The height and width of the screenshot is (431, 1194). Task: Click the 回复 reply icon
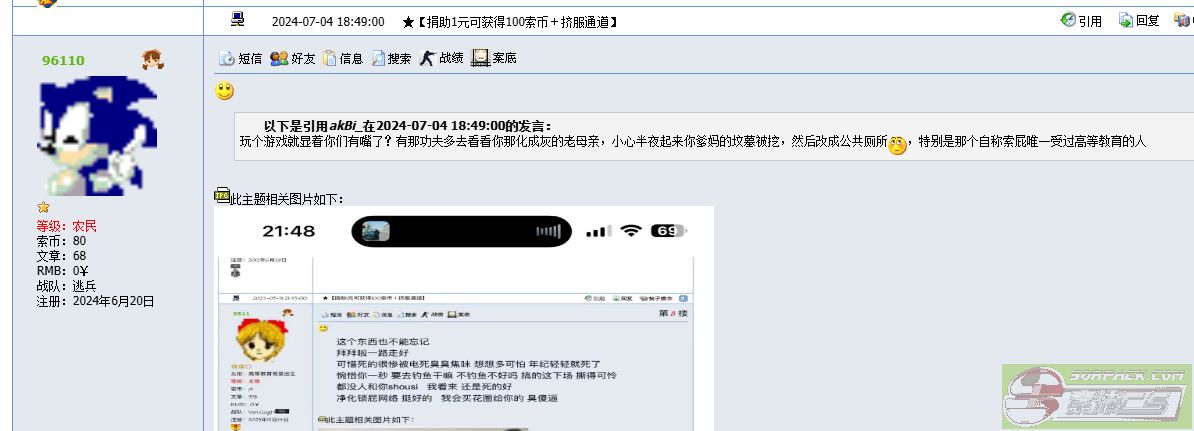pyautogui.click(x=1125, y=21)
